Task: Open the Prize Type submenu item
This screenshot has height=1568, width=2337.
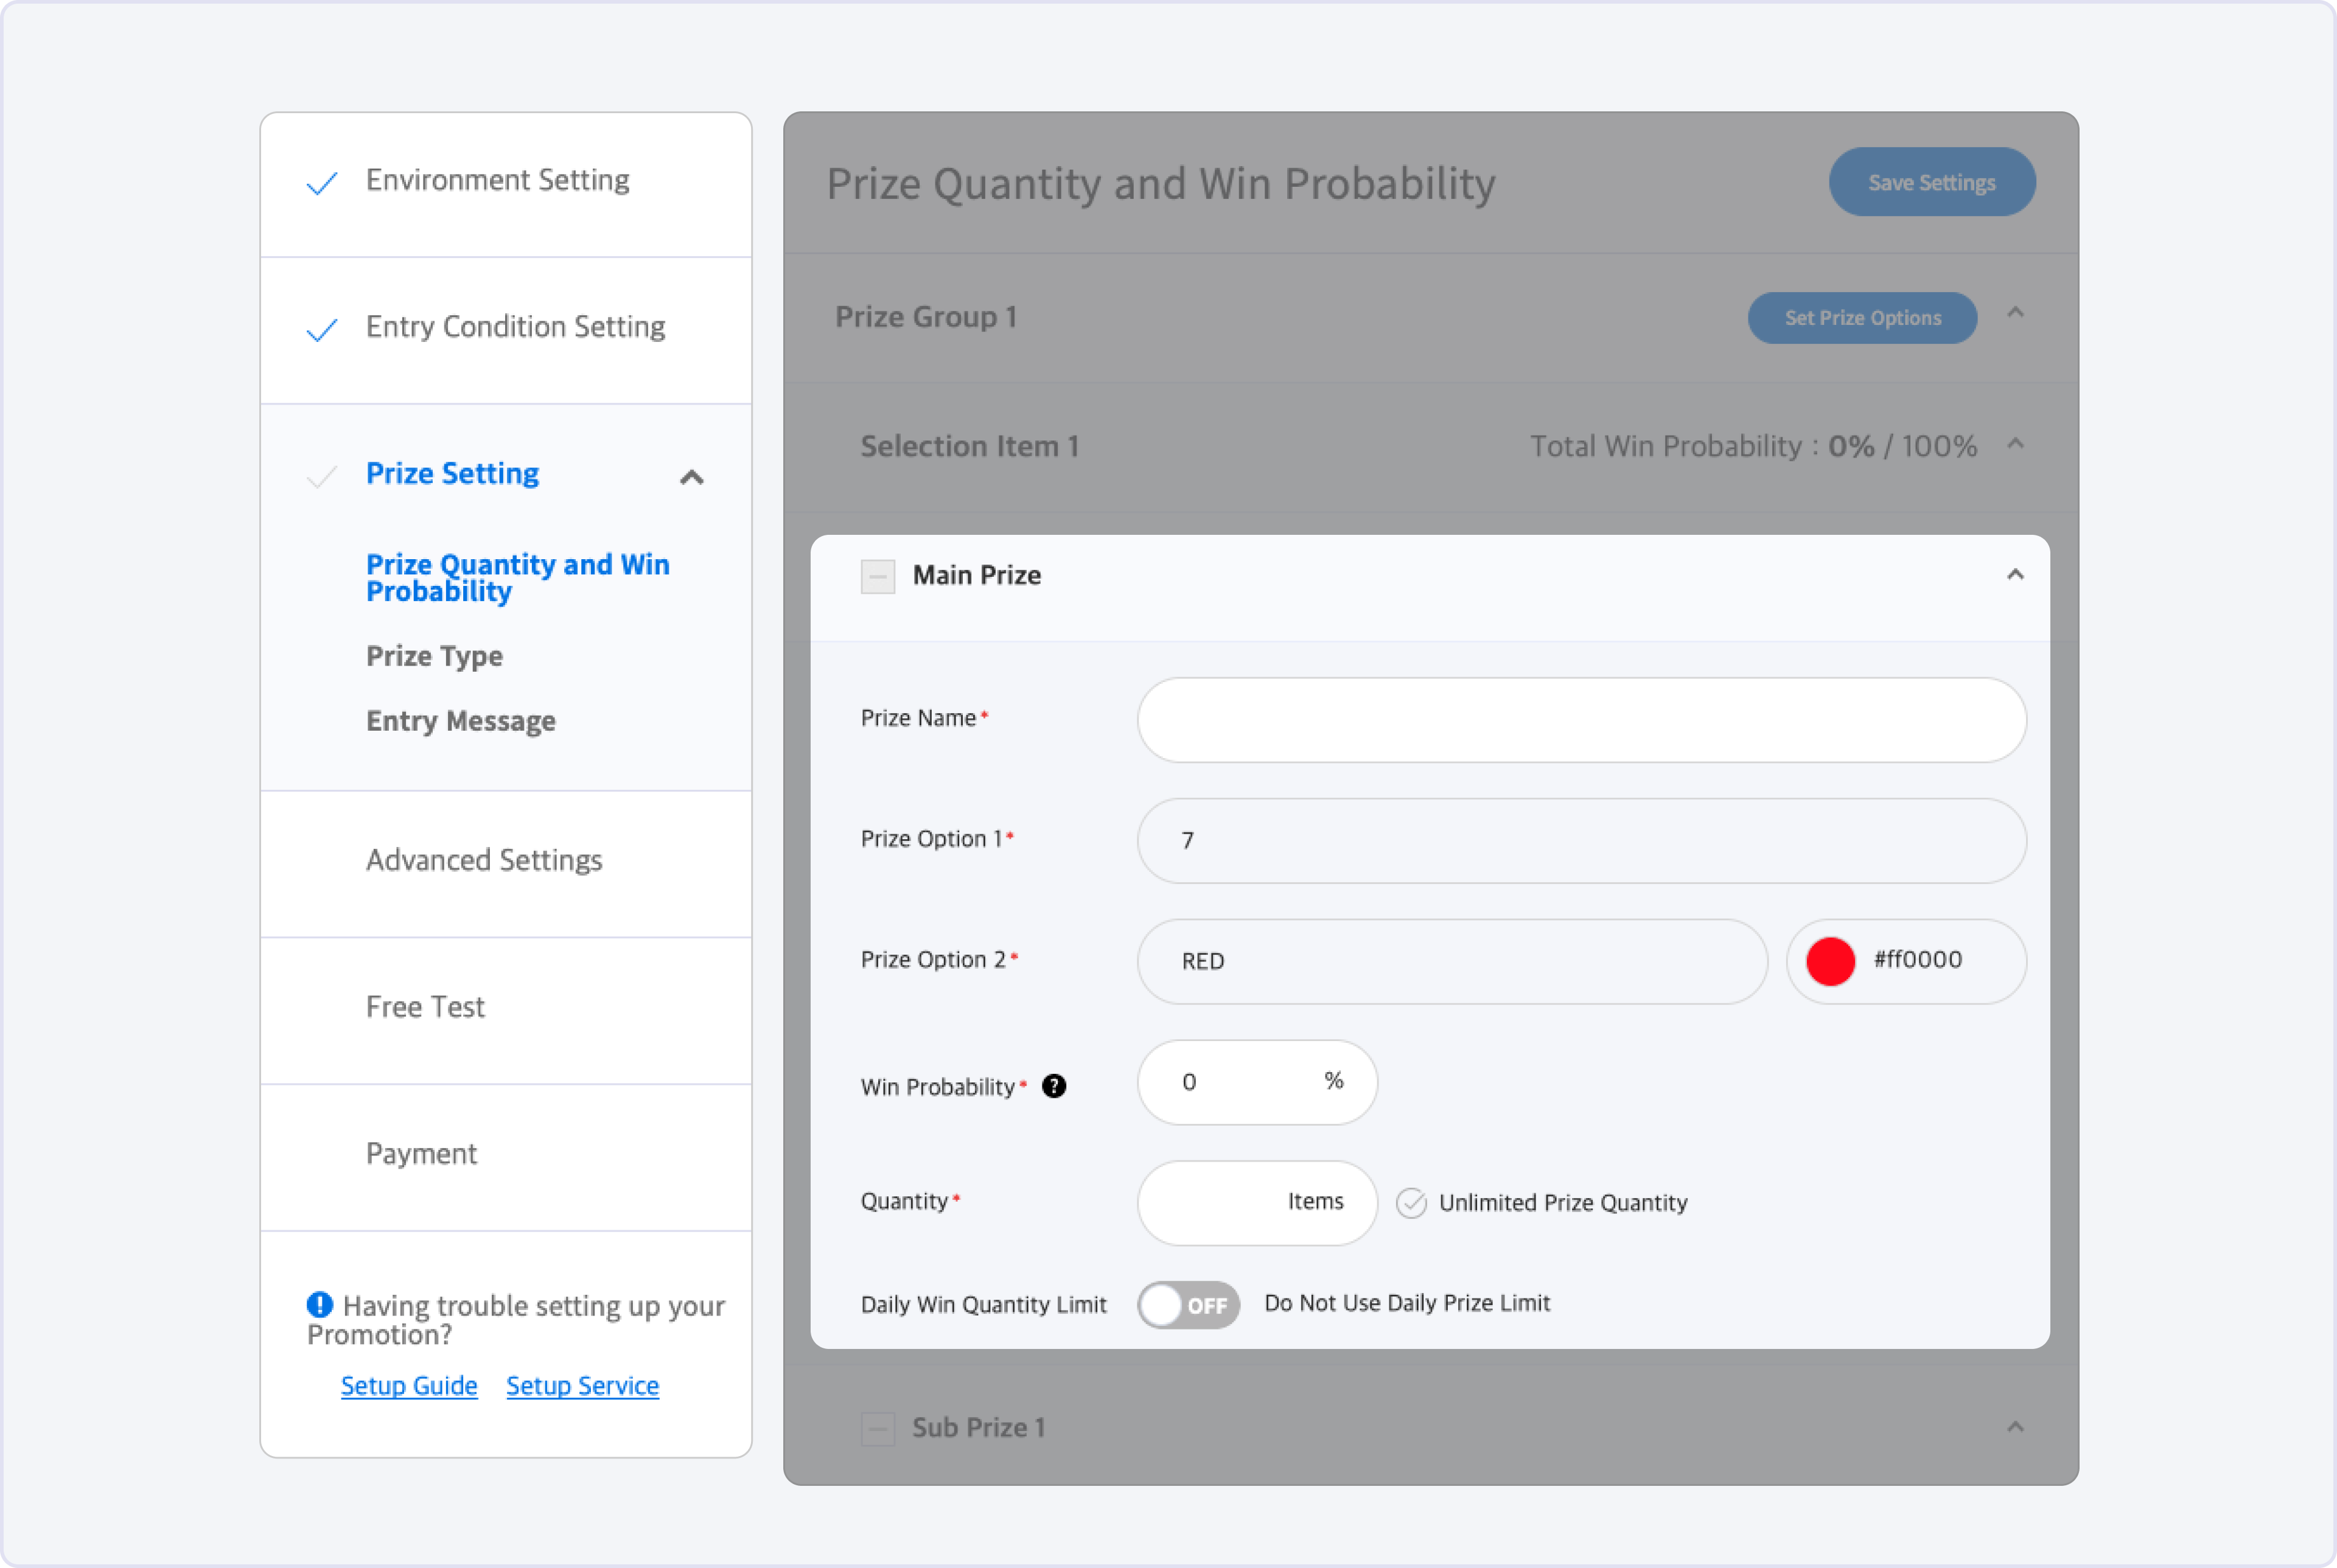Action: click(434, 656)
